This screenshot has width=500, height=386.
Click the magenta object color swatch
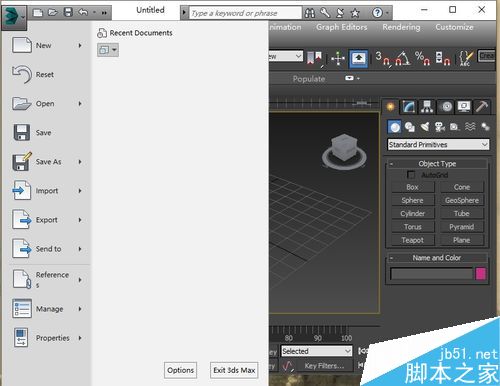pyautogui.click(x=481, y=274)
